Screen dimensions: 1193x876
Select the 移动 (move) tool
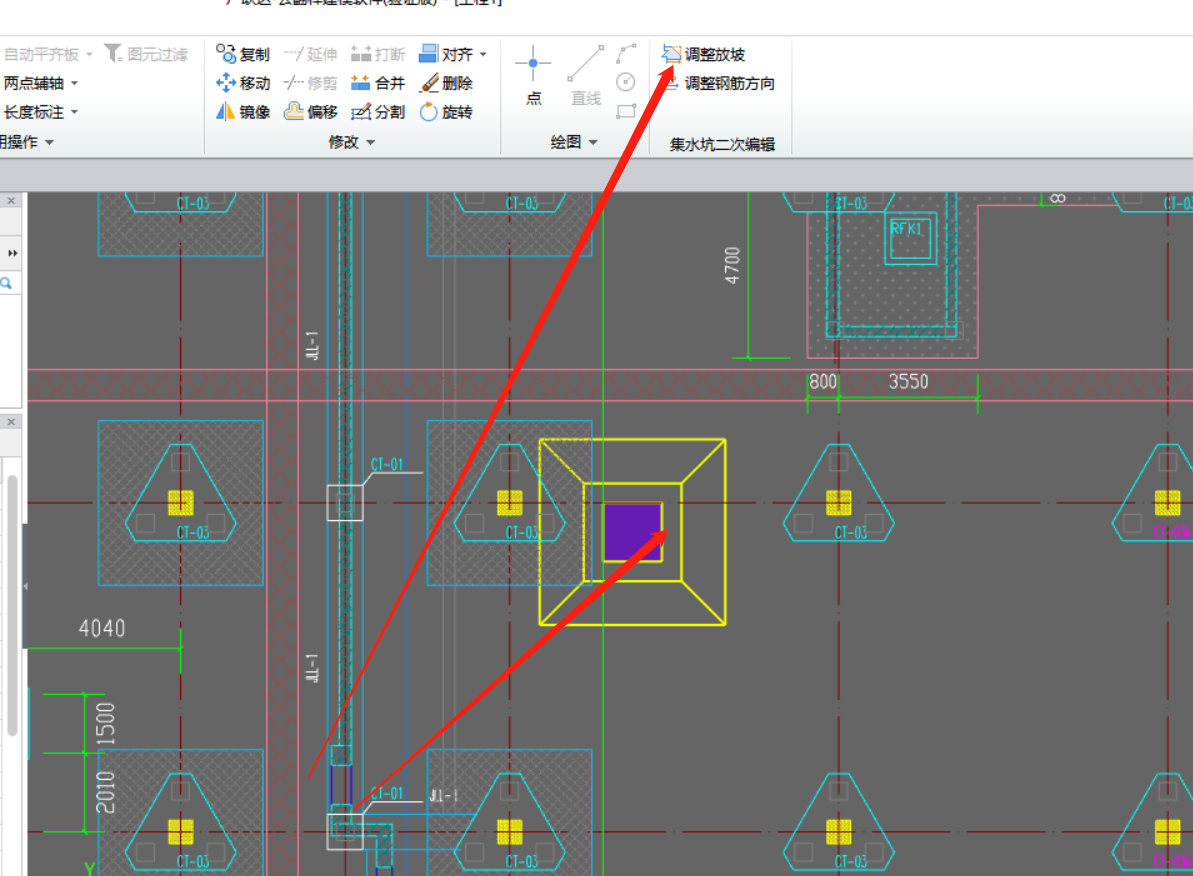[243, 83]
